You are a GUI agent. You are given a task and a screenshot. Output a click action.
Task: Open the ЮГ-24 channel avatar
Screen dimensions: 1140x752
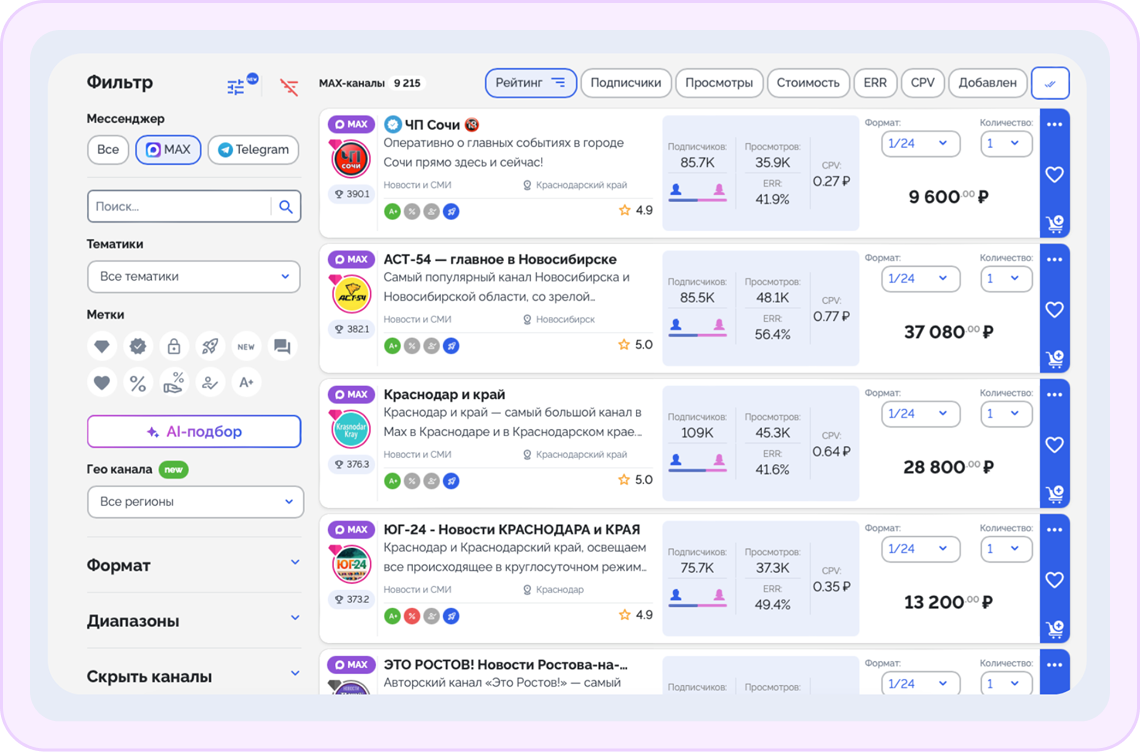click(x=351, y=564)
